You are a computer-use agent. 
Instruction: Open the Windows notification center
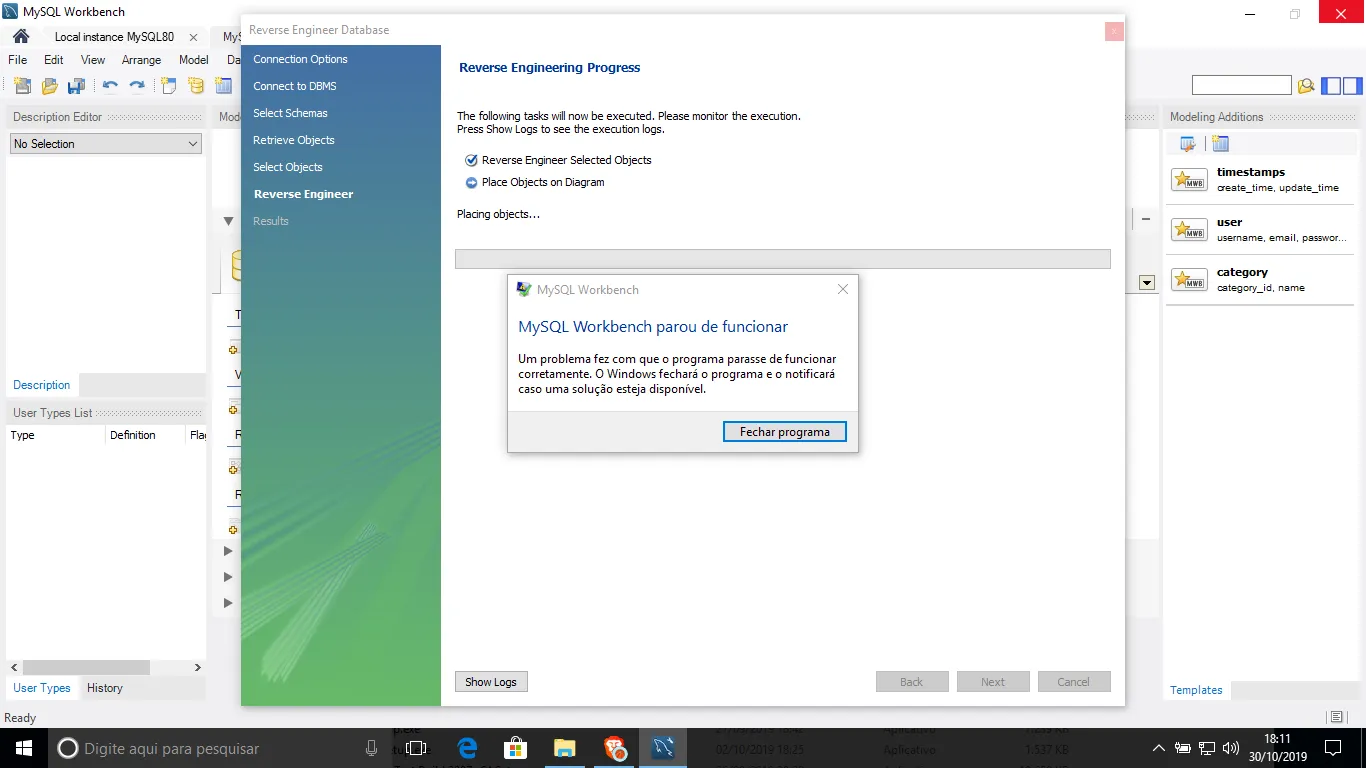[1333, 748]
